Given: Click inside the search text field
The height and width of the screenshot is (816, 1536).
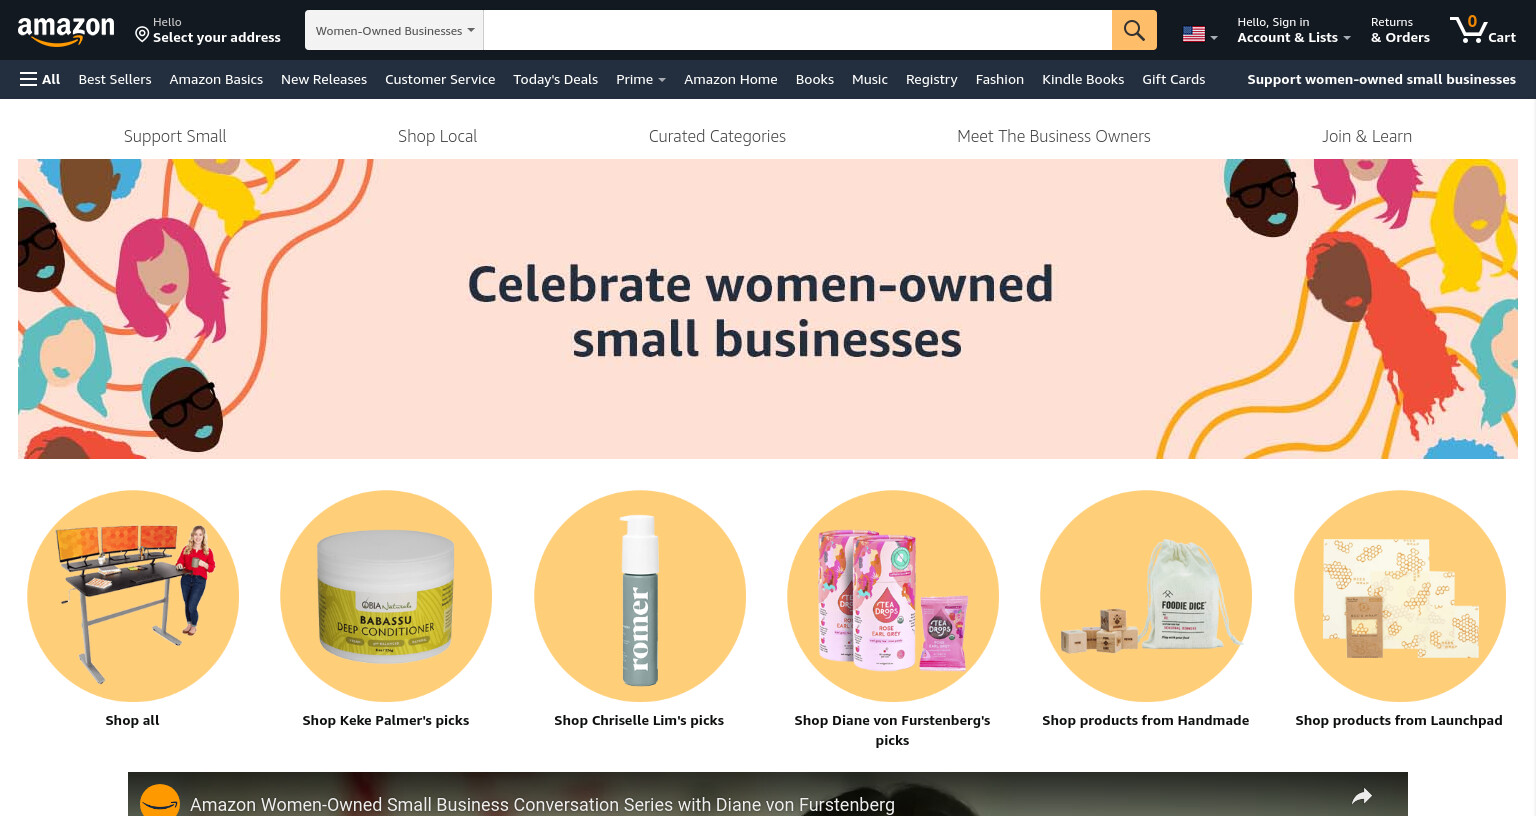Looking at the screenshot, I should pos(797,30).
